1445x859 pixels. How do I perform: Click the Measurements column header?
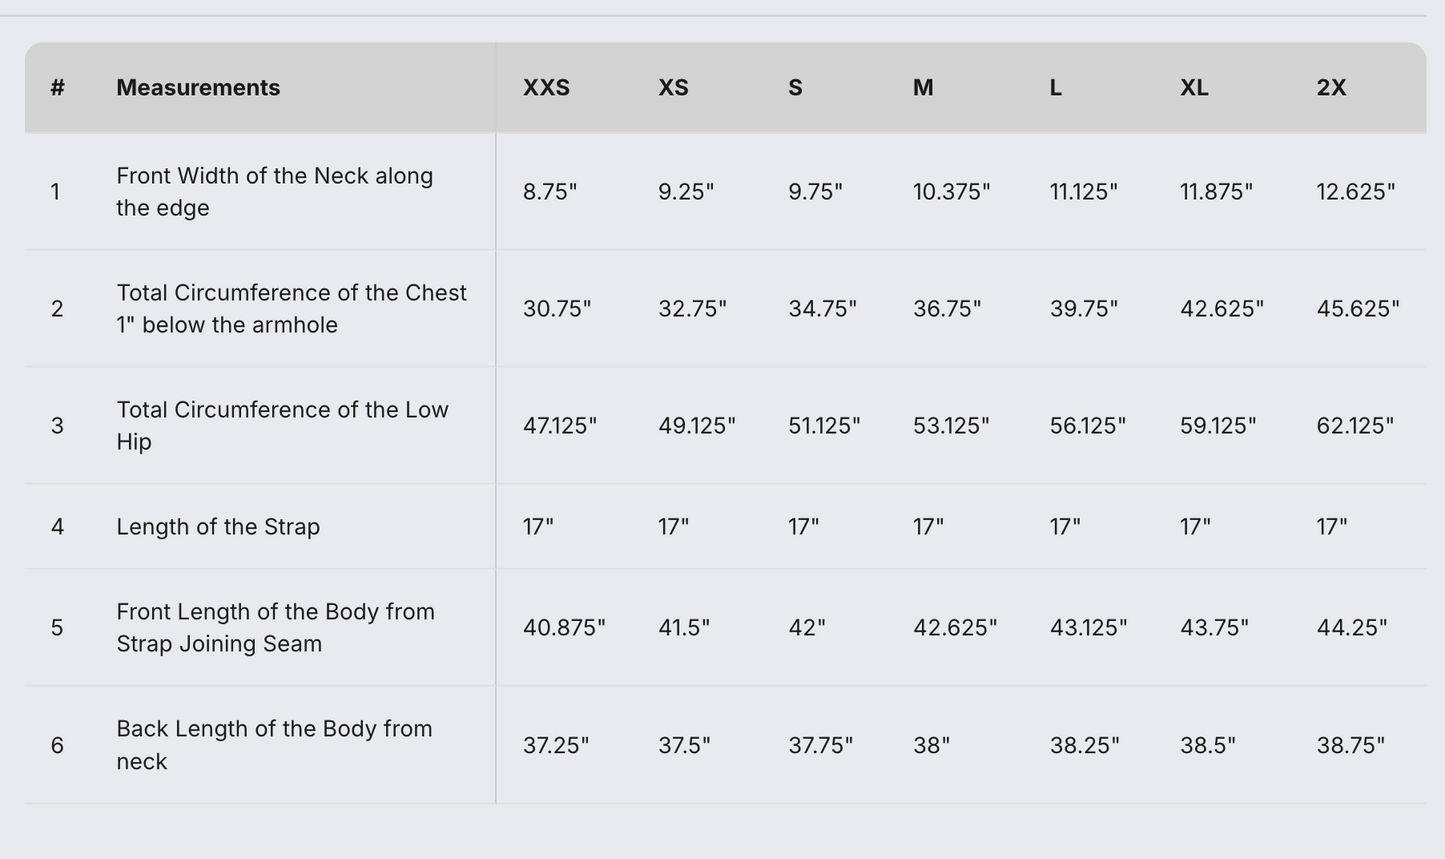click(198, 88)
